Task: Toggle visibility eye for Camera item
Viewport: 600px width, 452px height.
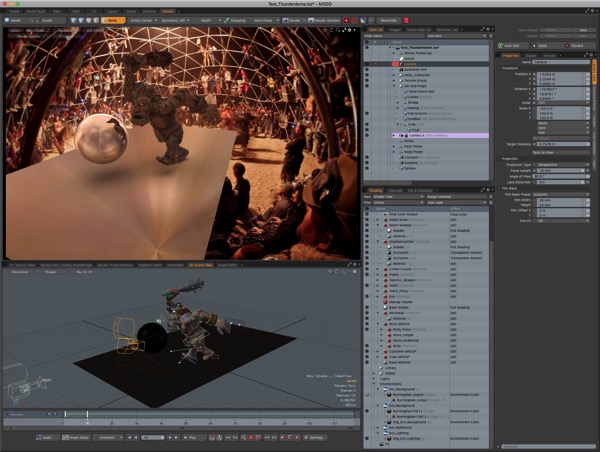Action: click(367, 63)
